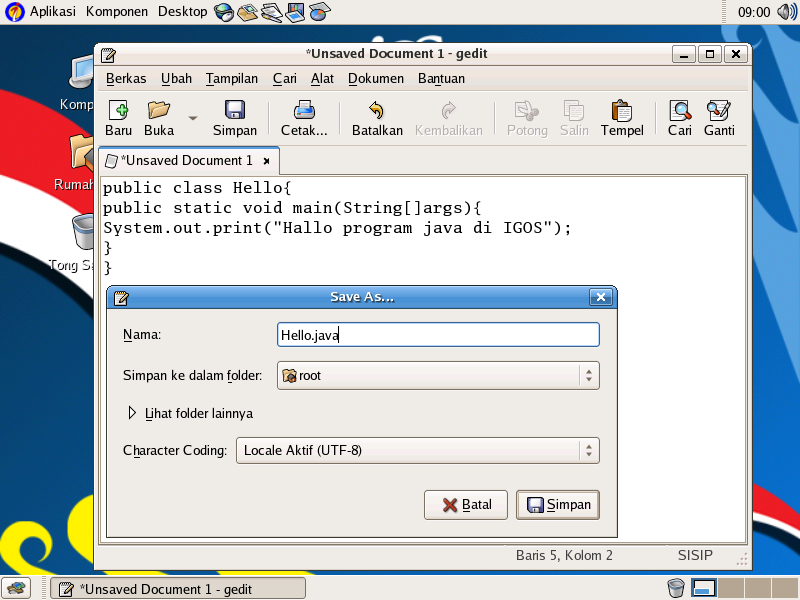Image resolution: width=800 pixels, height=600 pixels.
Task: Switch to the first workspace in the switcher
Action: [704, 588]
